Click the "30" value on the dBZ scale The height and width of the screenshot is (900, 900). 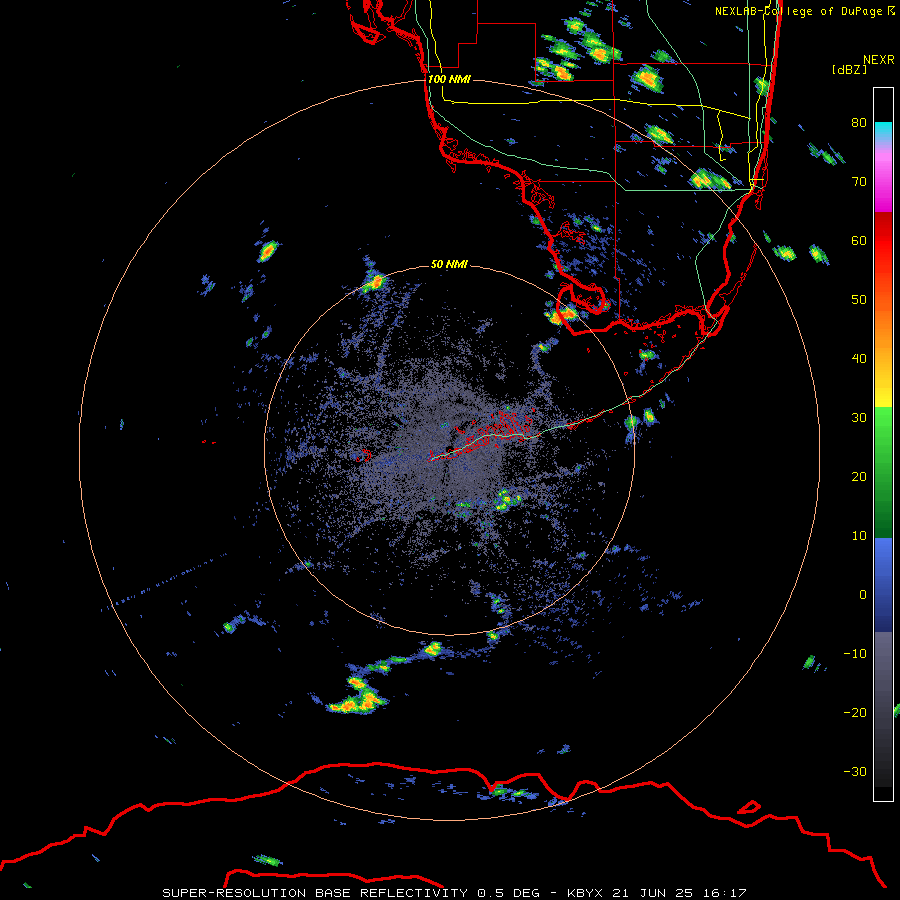[x=859, y=418]
